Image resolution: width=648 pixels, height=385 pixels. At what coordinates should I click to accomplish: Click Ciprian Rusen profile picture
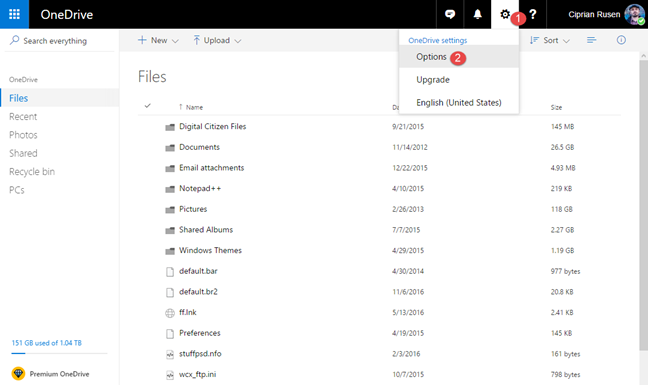634,14
